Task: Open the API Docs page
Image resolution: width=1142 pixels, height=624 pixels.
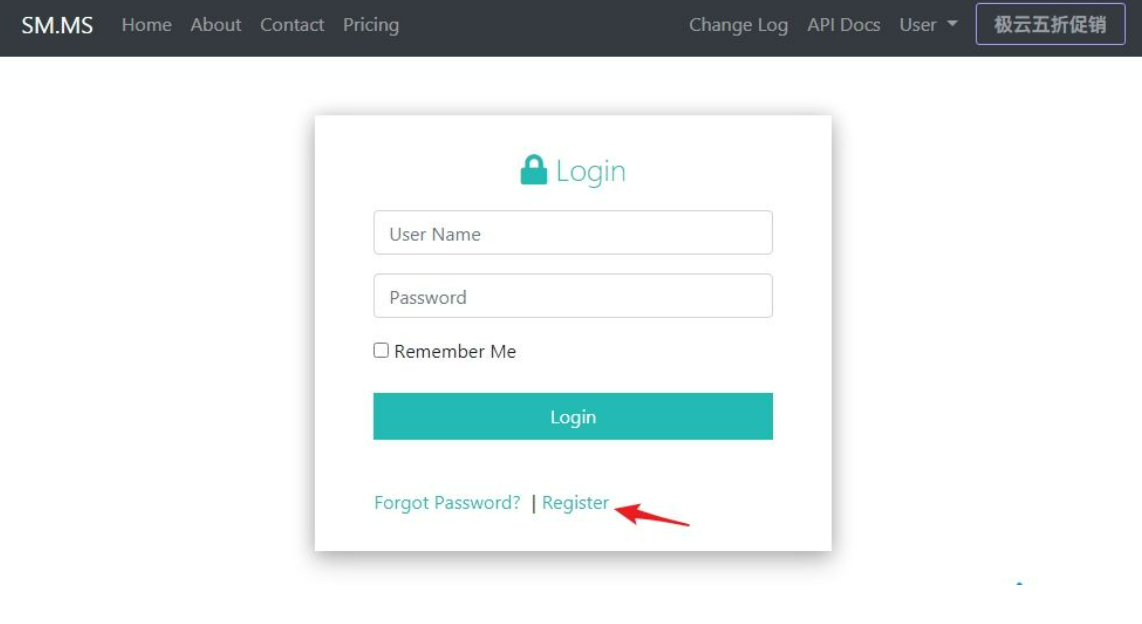Action: point(844,25)
